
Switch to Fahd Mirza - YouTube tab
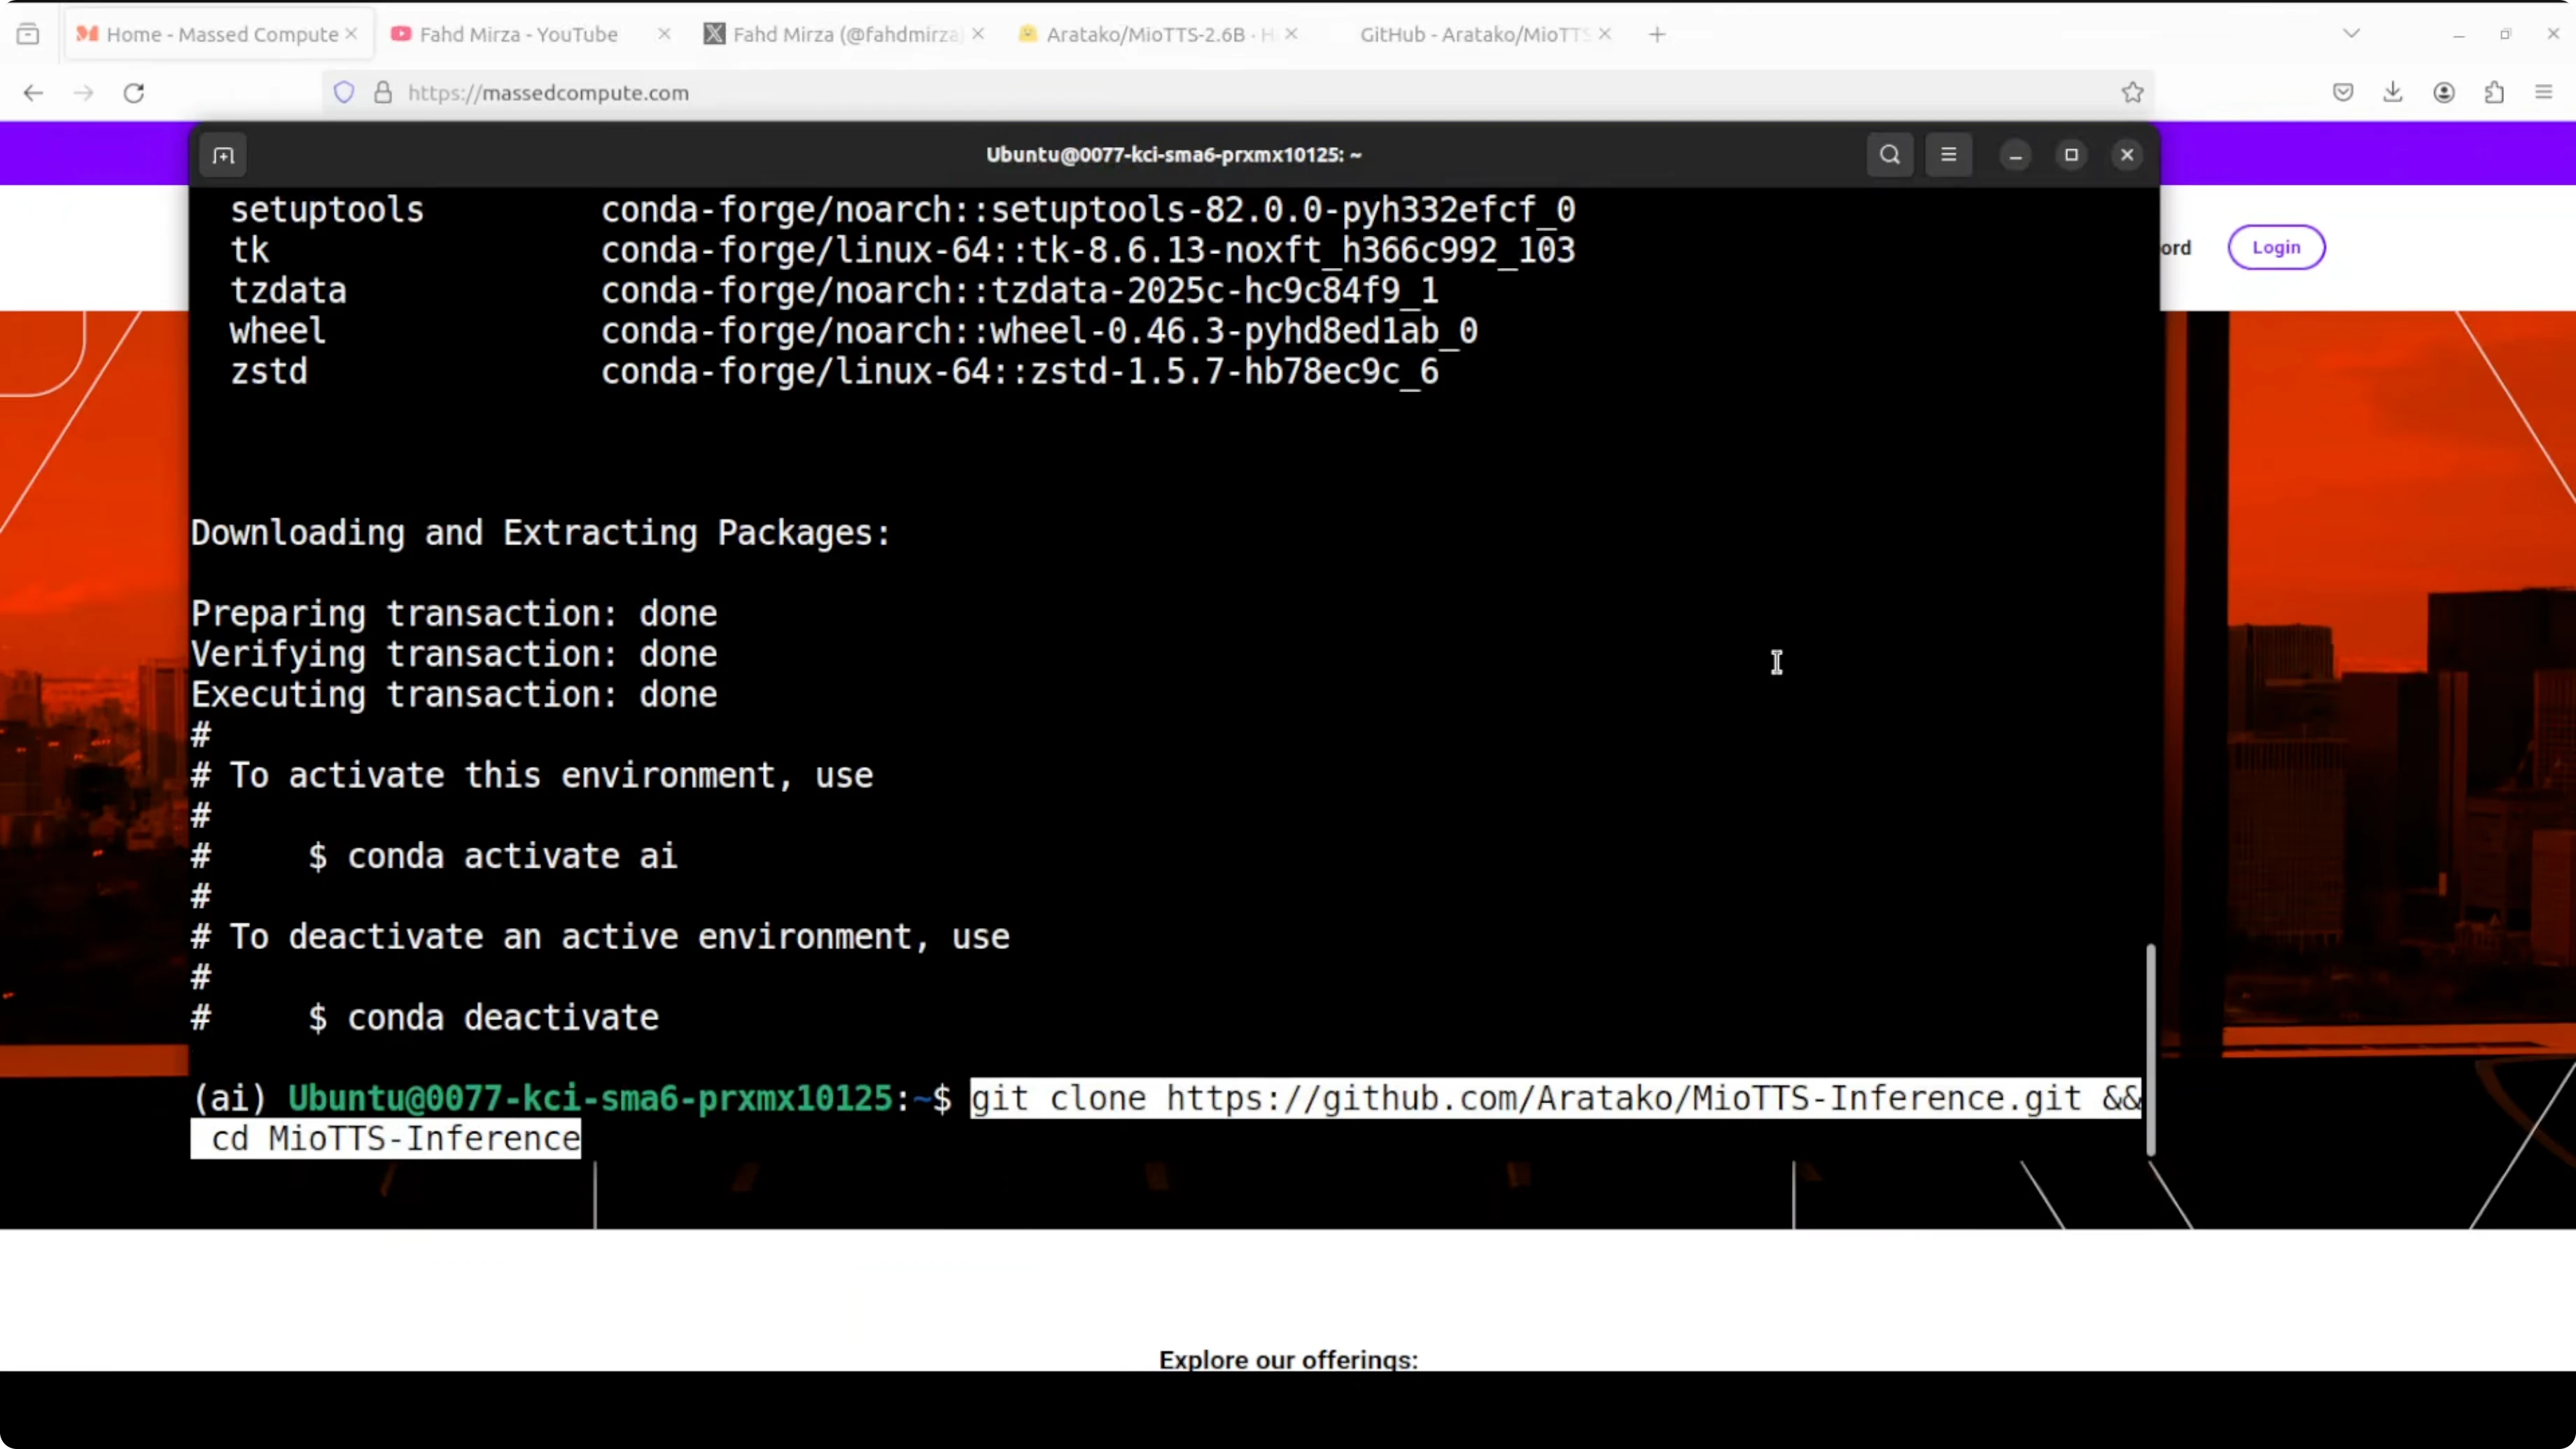click(518, 34)
